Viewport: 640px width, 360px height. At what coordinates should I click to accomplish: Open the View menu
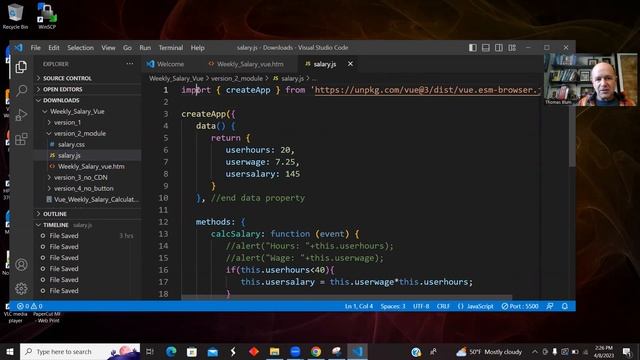coord(108,48)
